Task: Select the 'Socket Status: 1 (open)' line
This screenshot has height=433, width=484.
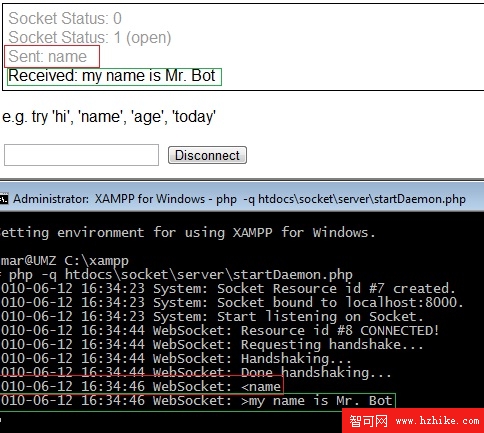Action: (x=90, y=37)
